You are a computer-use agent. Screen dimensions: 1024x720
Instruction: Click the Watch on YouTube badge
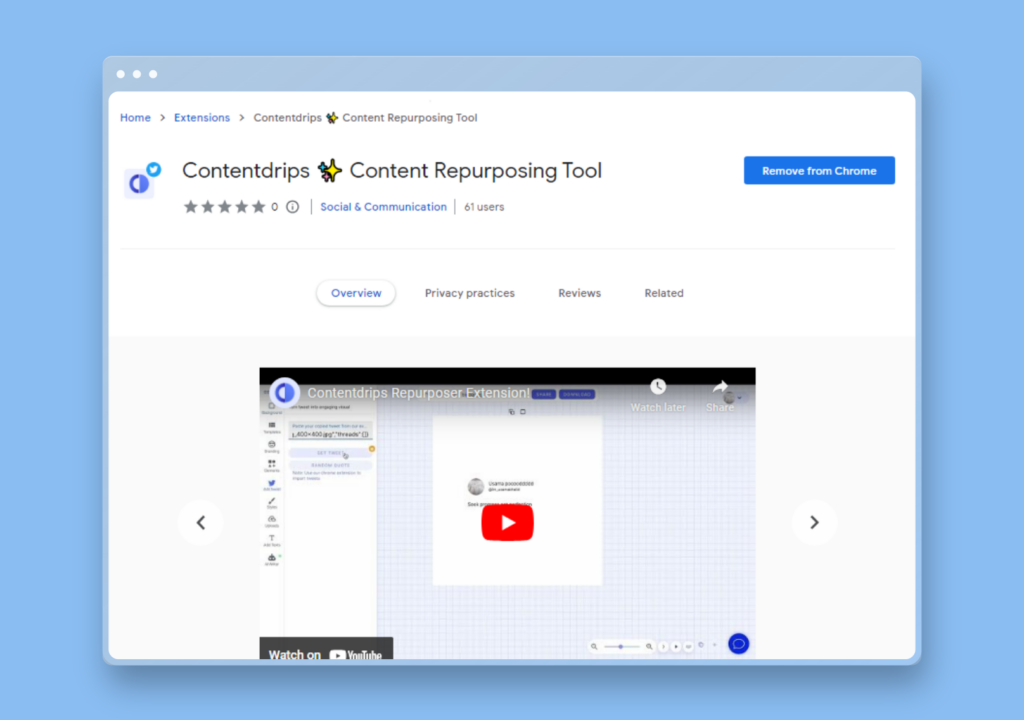[x=326, y=653]
